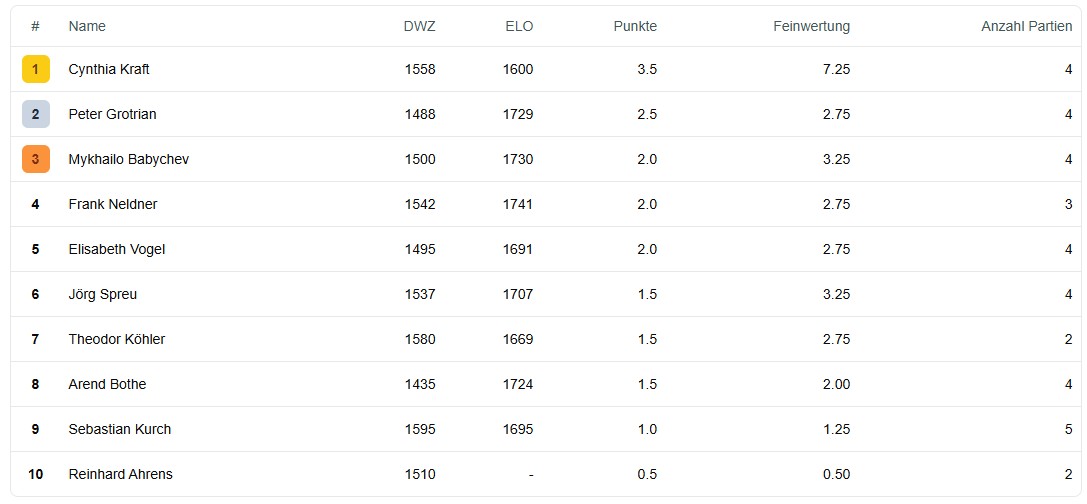Screen dimensions: 1087x504
Task: Open player Cynthia Kraft
Action: (x=109, y=69)
